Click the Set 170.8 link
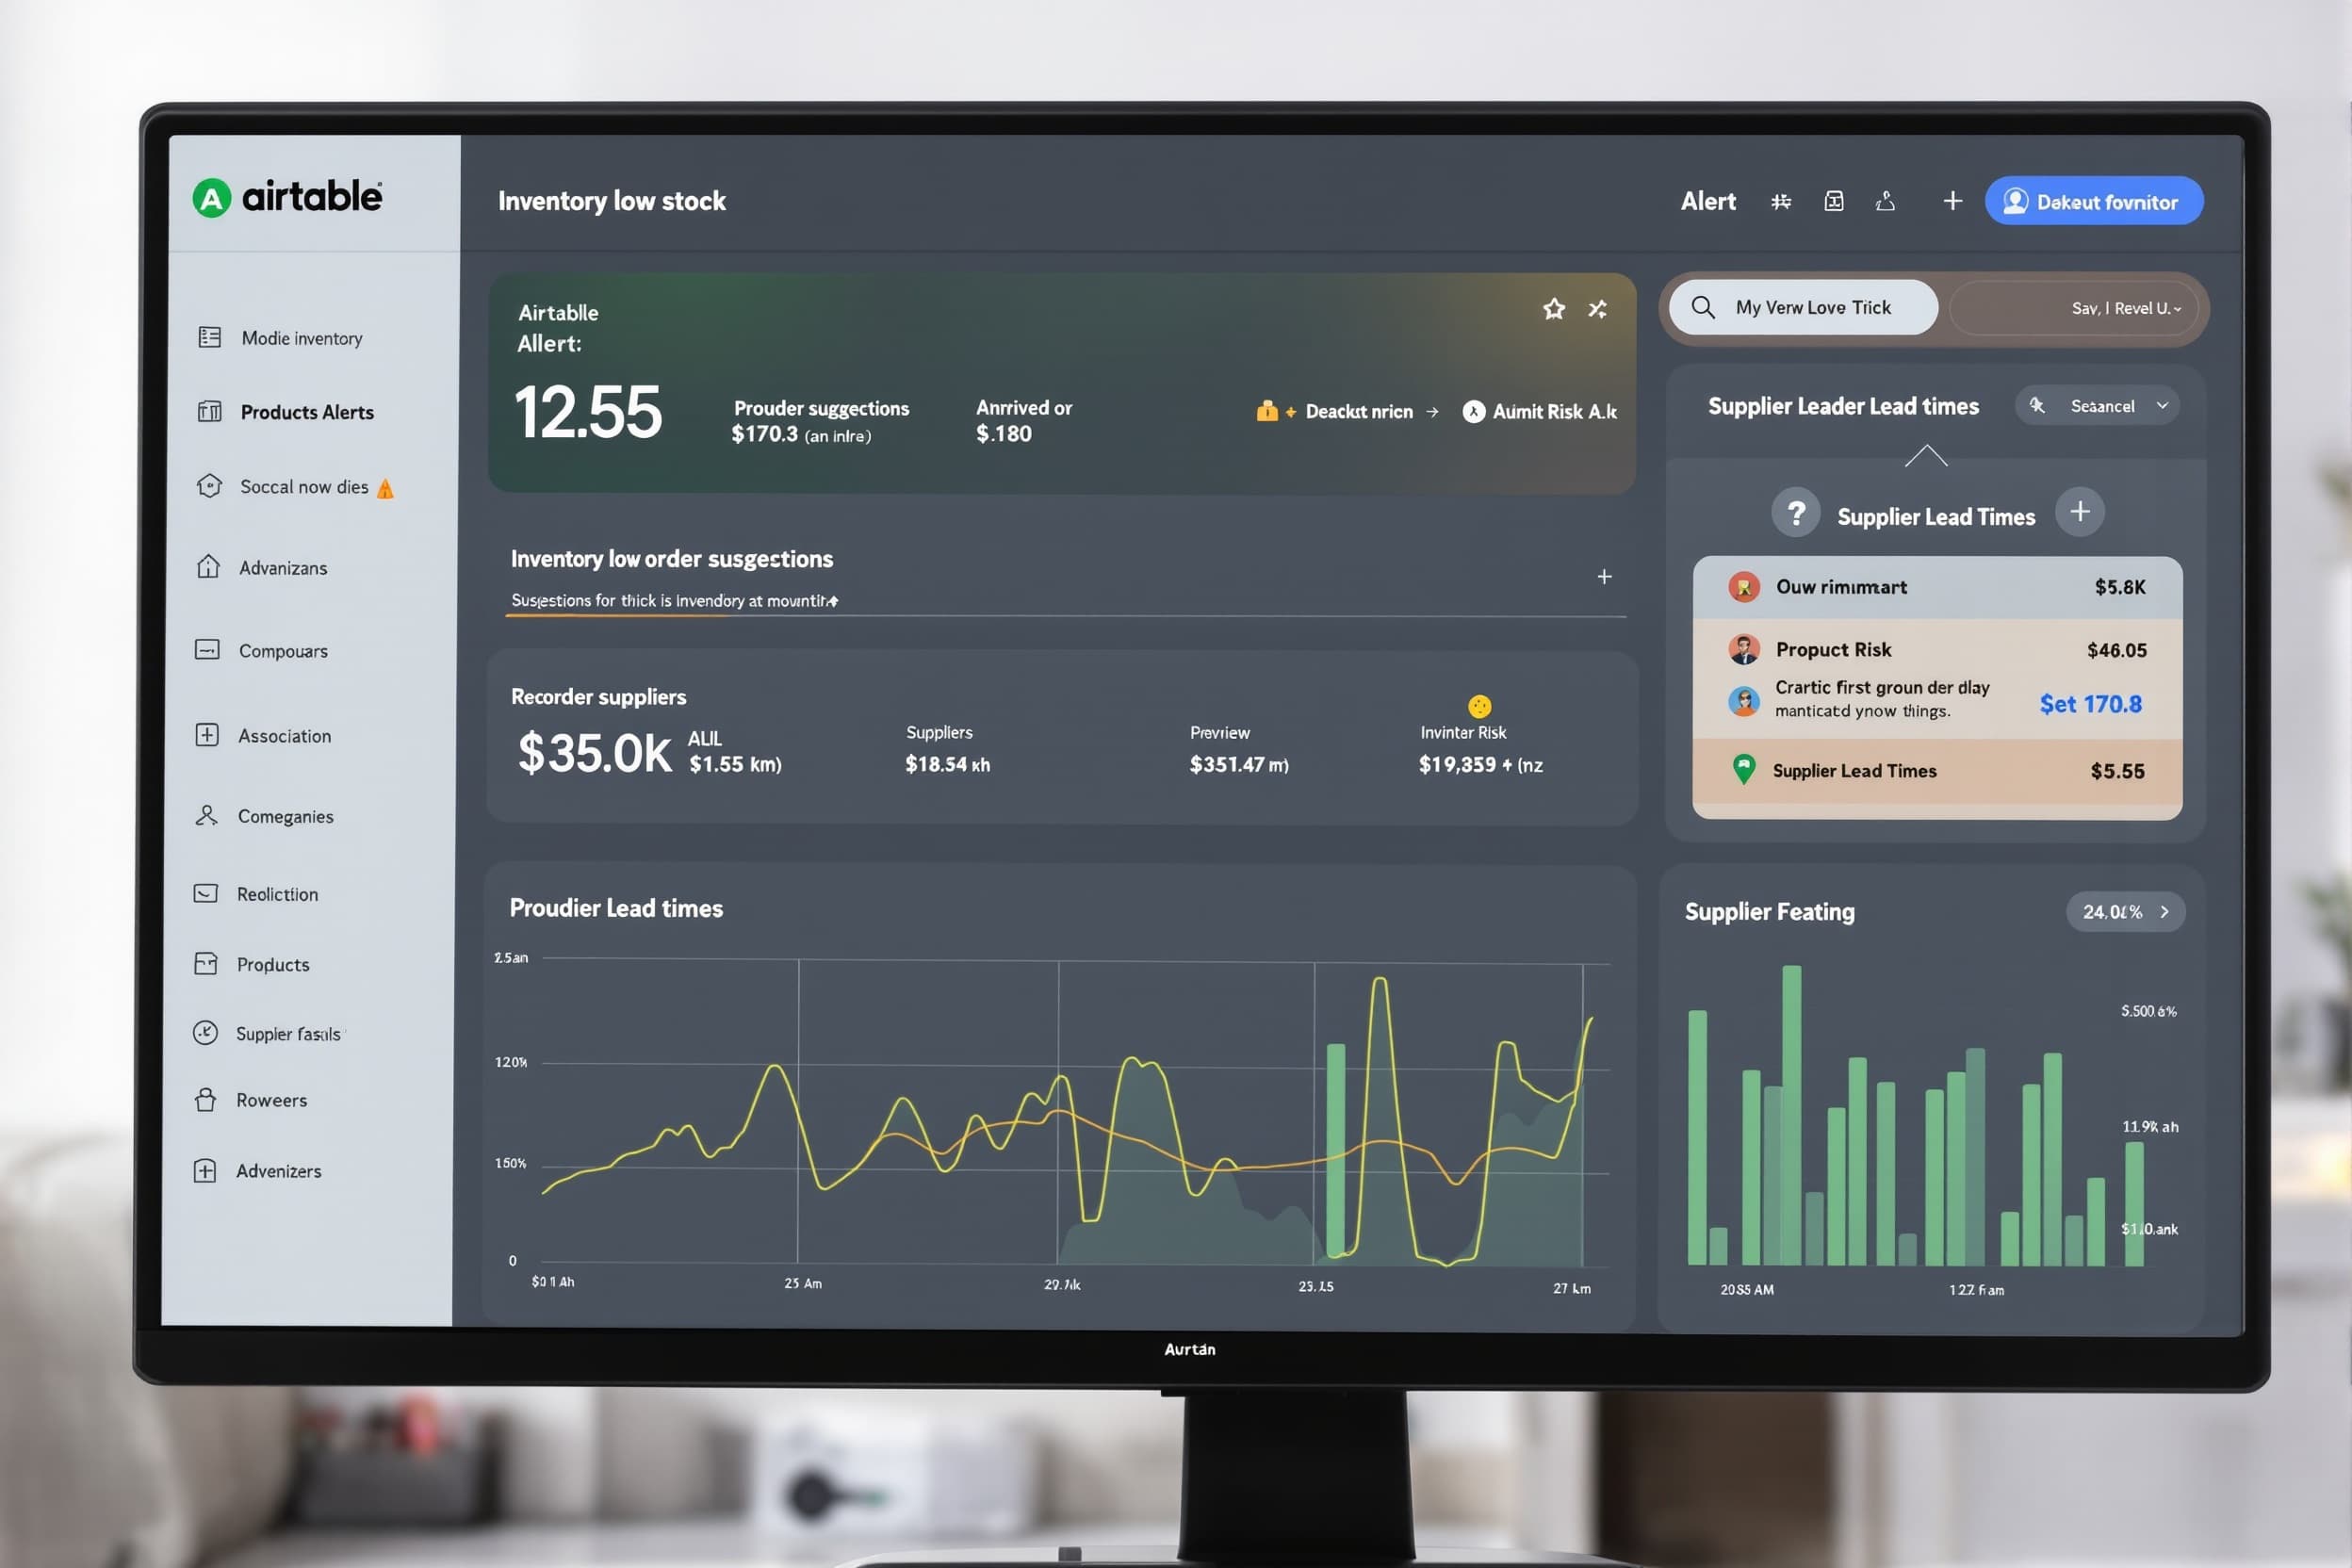This screenshot has height=1568, width=2352. 2091,705
